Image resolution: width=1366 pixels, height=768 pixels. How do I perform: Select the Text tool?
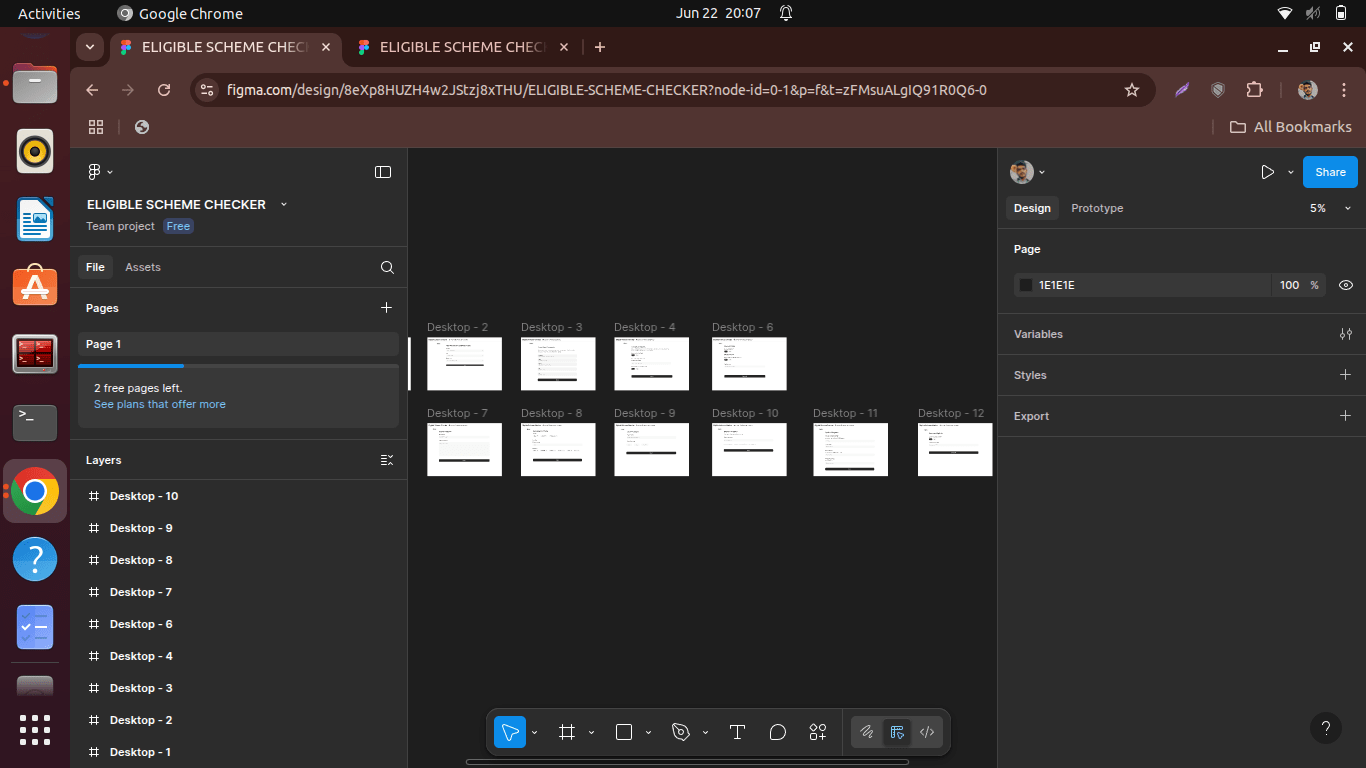(x=737, y=732)
